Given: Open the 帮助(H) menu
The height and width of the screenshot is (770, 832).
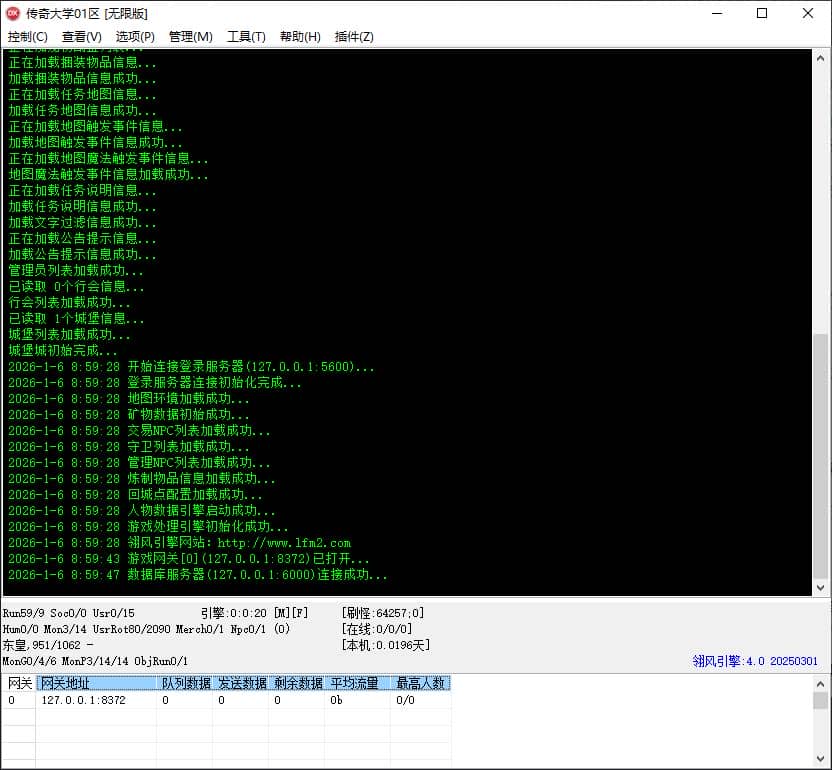Looking at the screenshot, I should pos(300,37).
